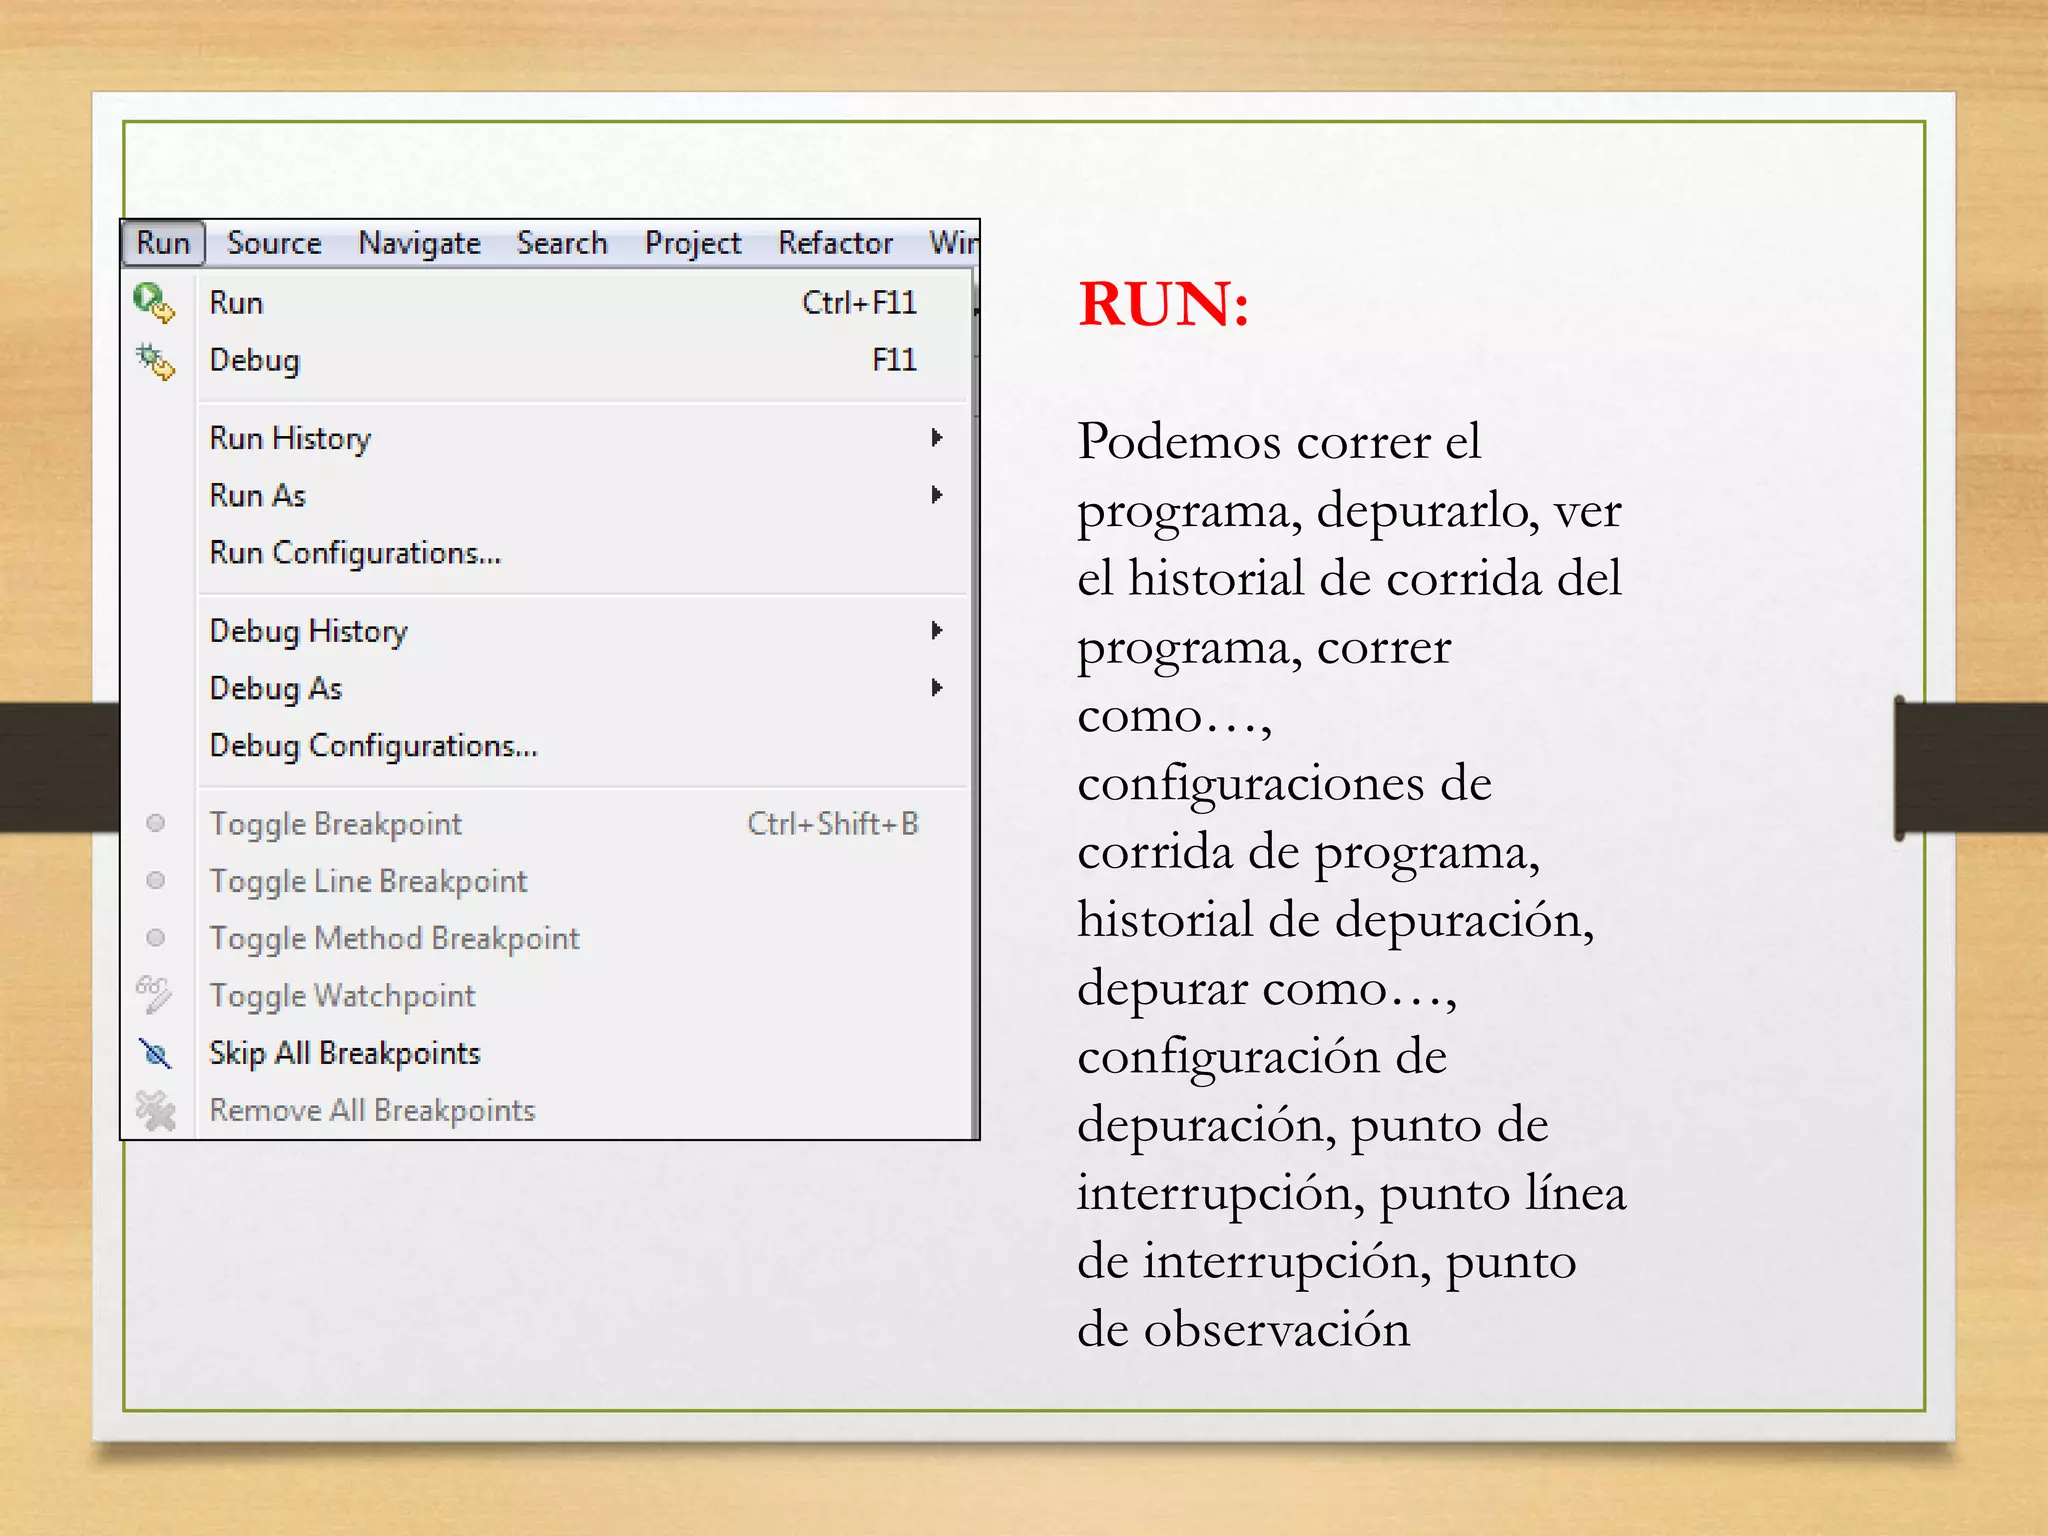Click the Toggle Method Breakpoint dot icon
The image size is (2048, 1536).
pos(155,937)
